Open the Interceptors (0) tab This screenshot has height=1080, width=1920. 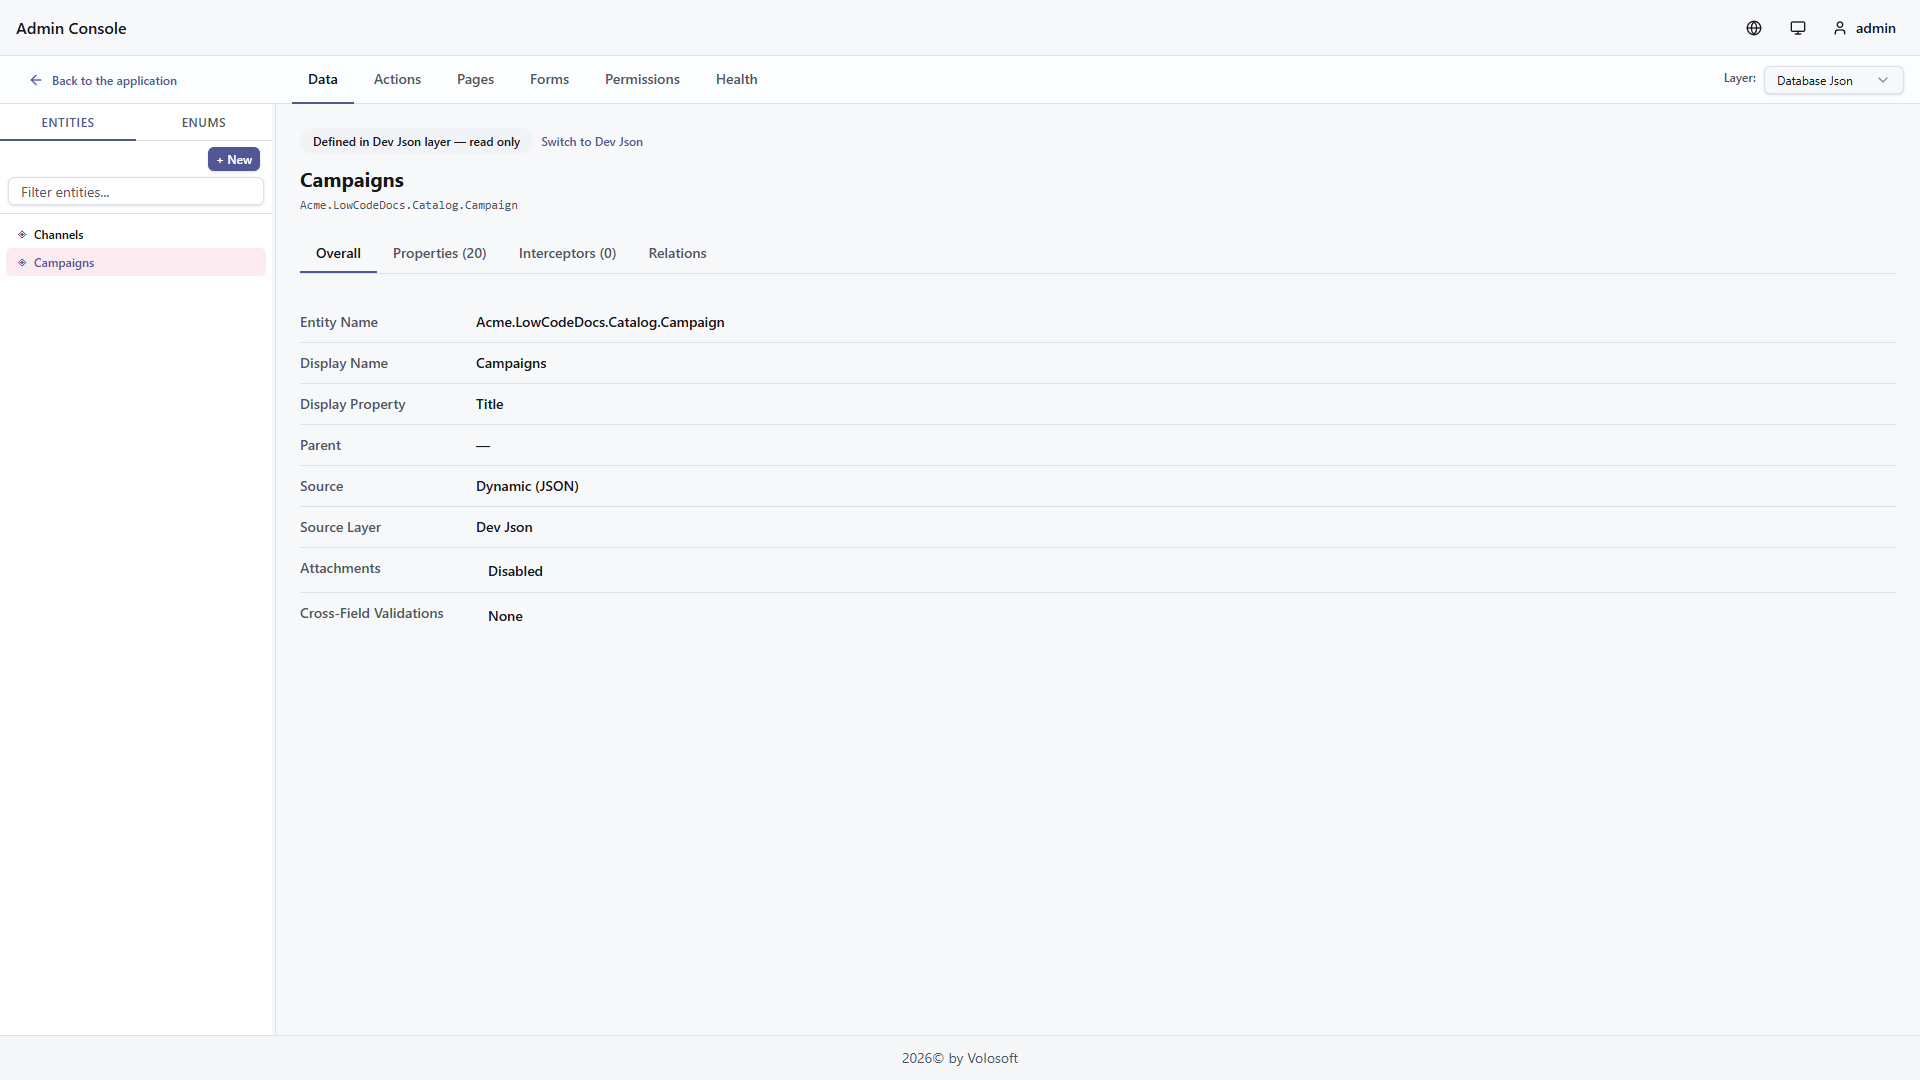click(x=567, y=253)
